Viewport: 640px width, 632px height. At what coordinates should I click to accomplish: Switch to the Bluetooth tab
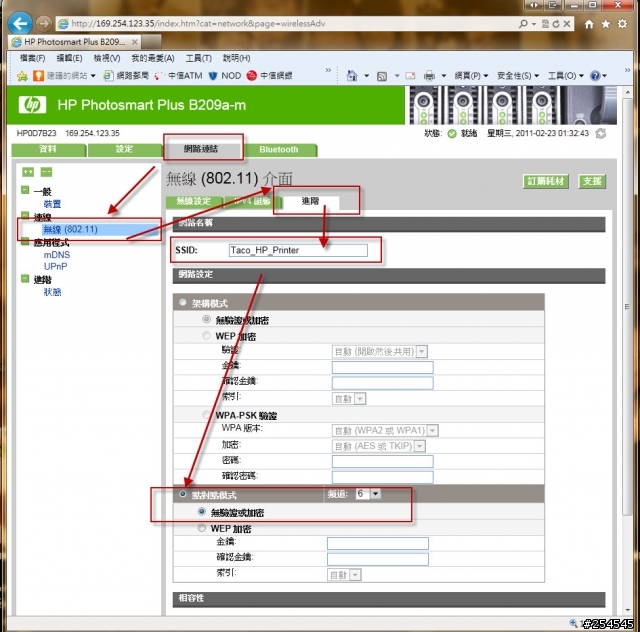279,150
